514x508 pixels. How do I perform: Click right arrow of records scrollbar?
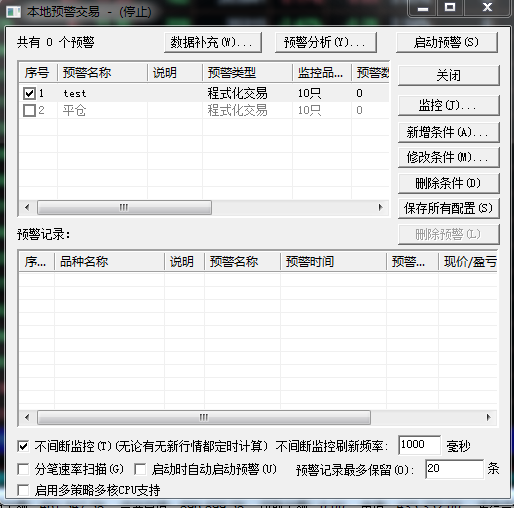click(488, 417)
